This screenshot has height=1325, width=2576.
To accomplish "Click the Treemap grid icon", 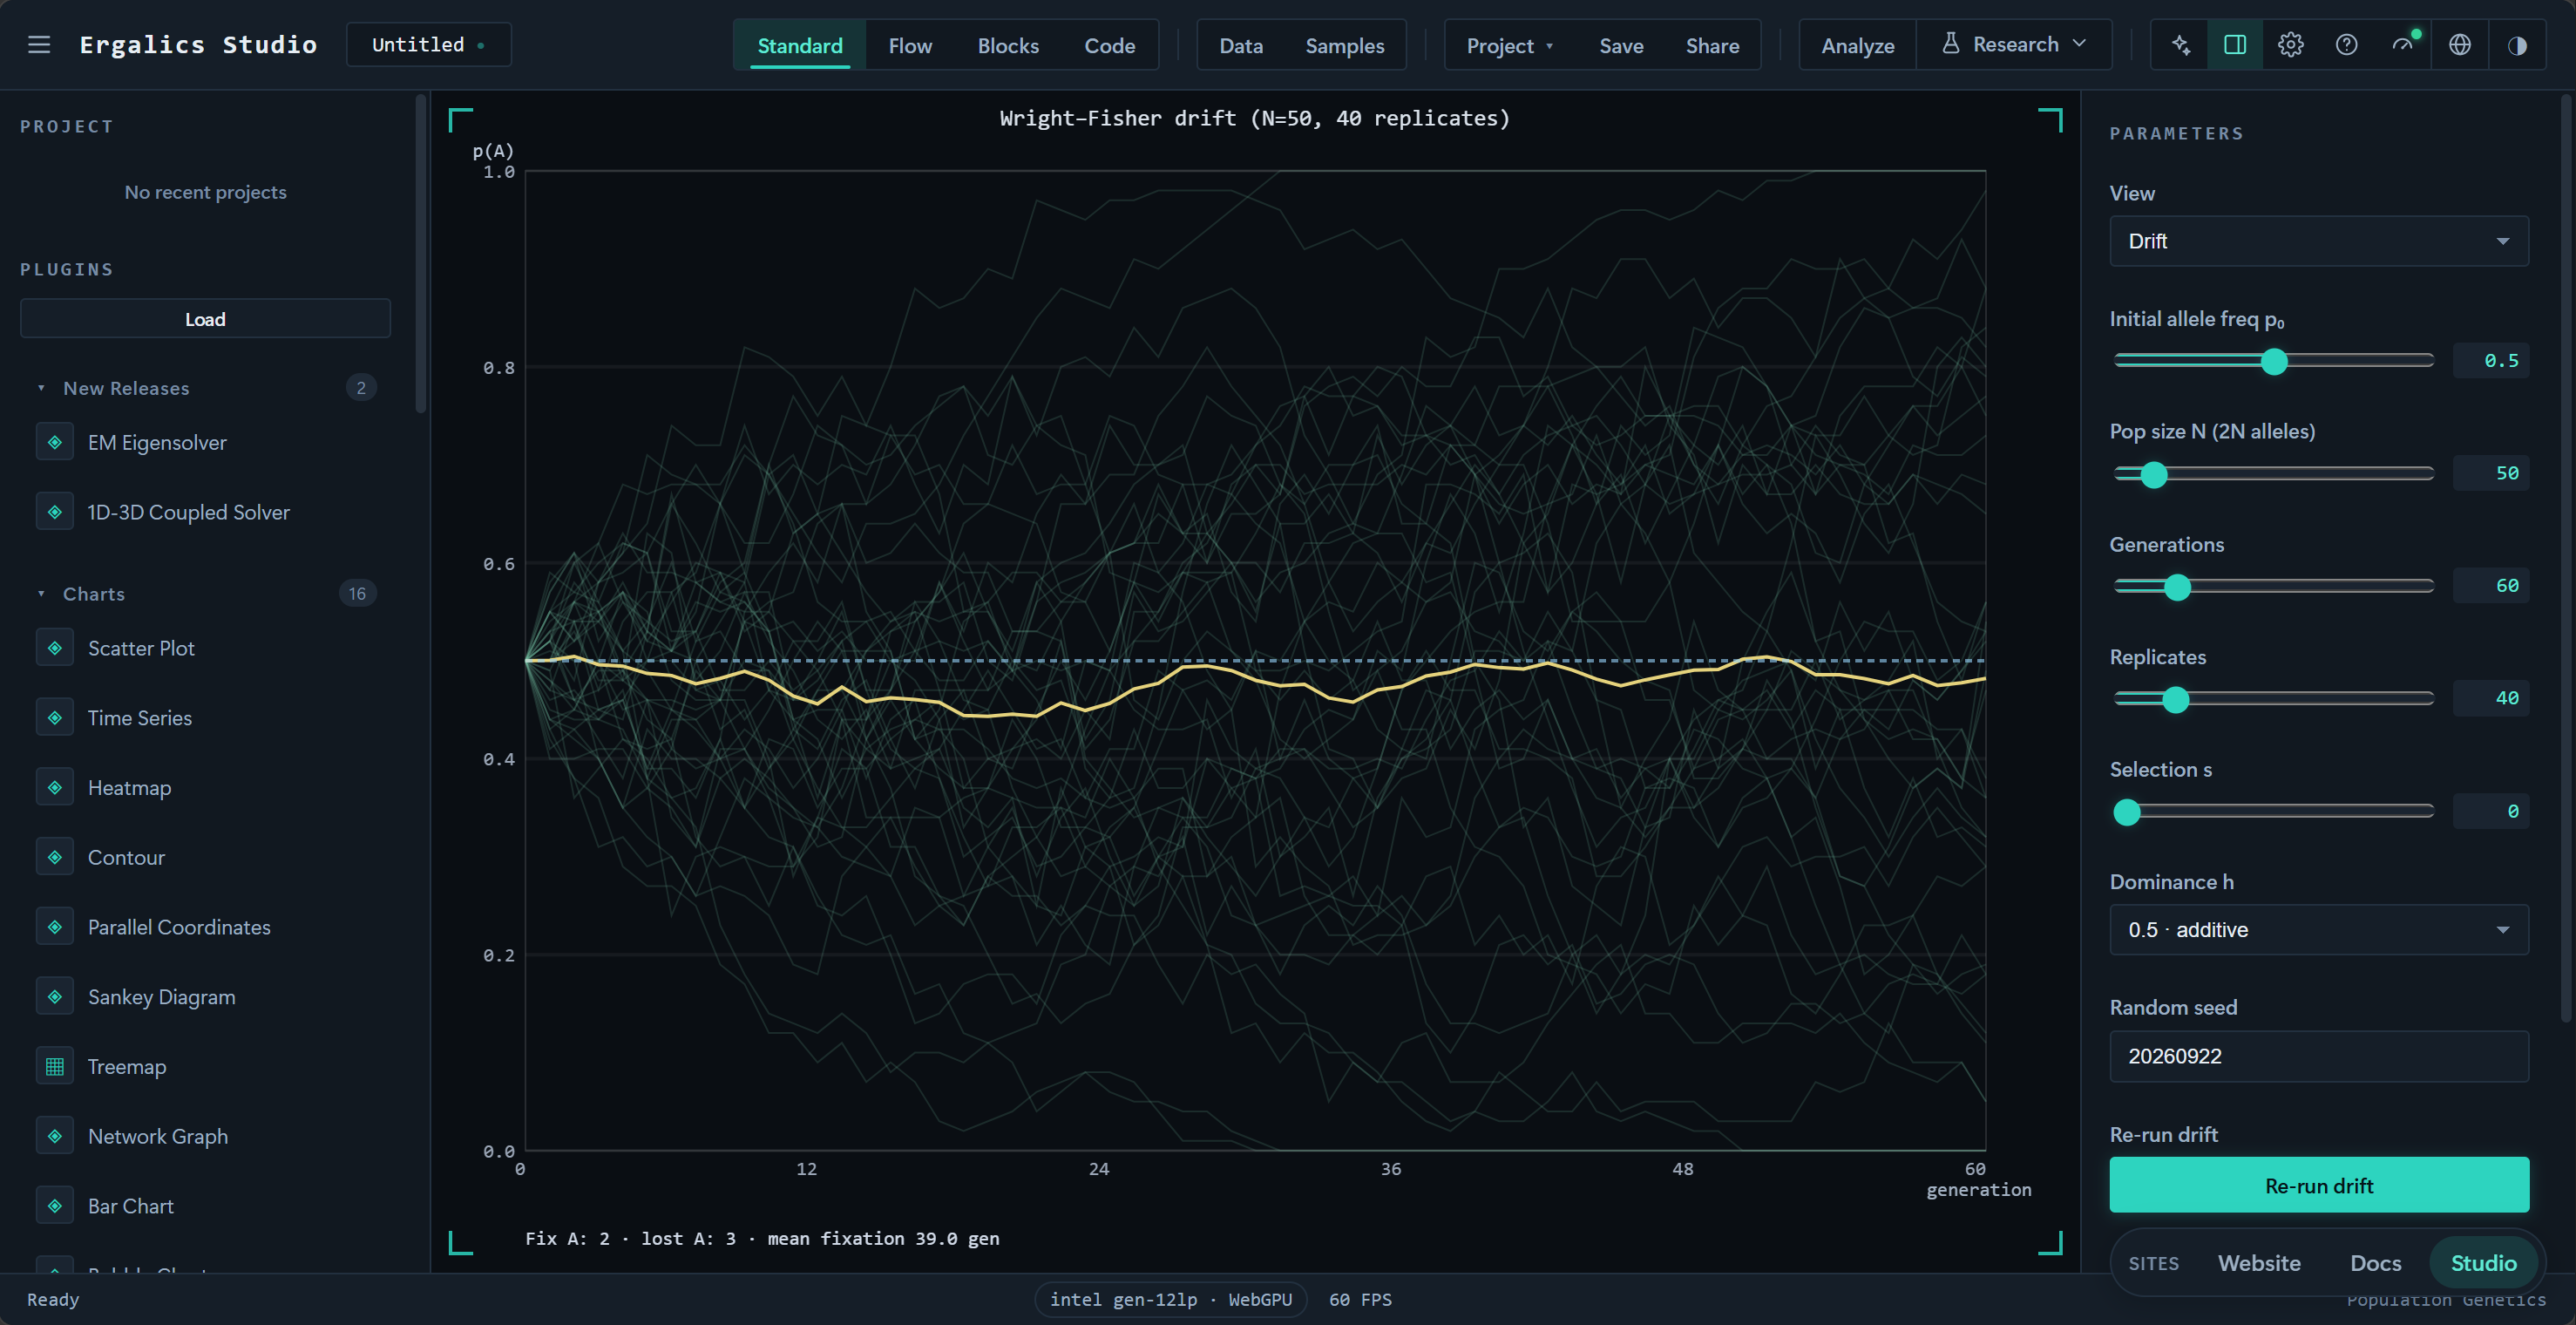I will [x=55, y=1067].
